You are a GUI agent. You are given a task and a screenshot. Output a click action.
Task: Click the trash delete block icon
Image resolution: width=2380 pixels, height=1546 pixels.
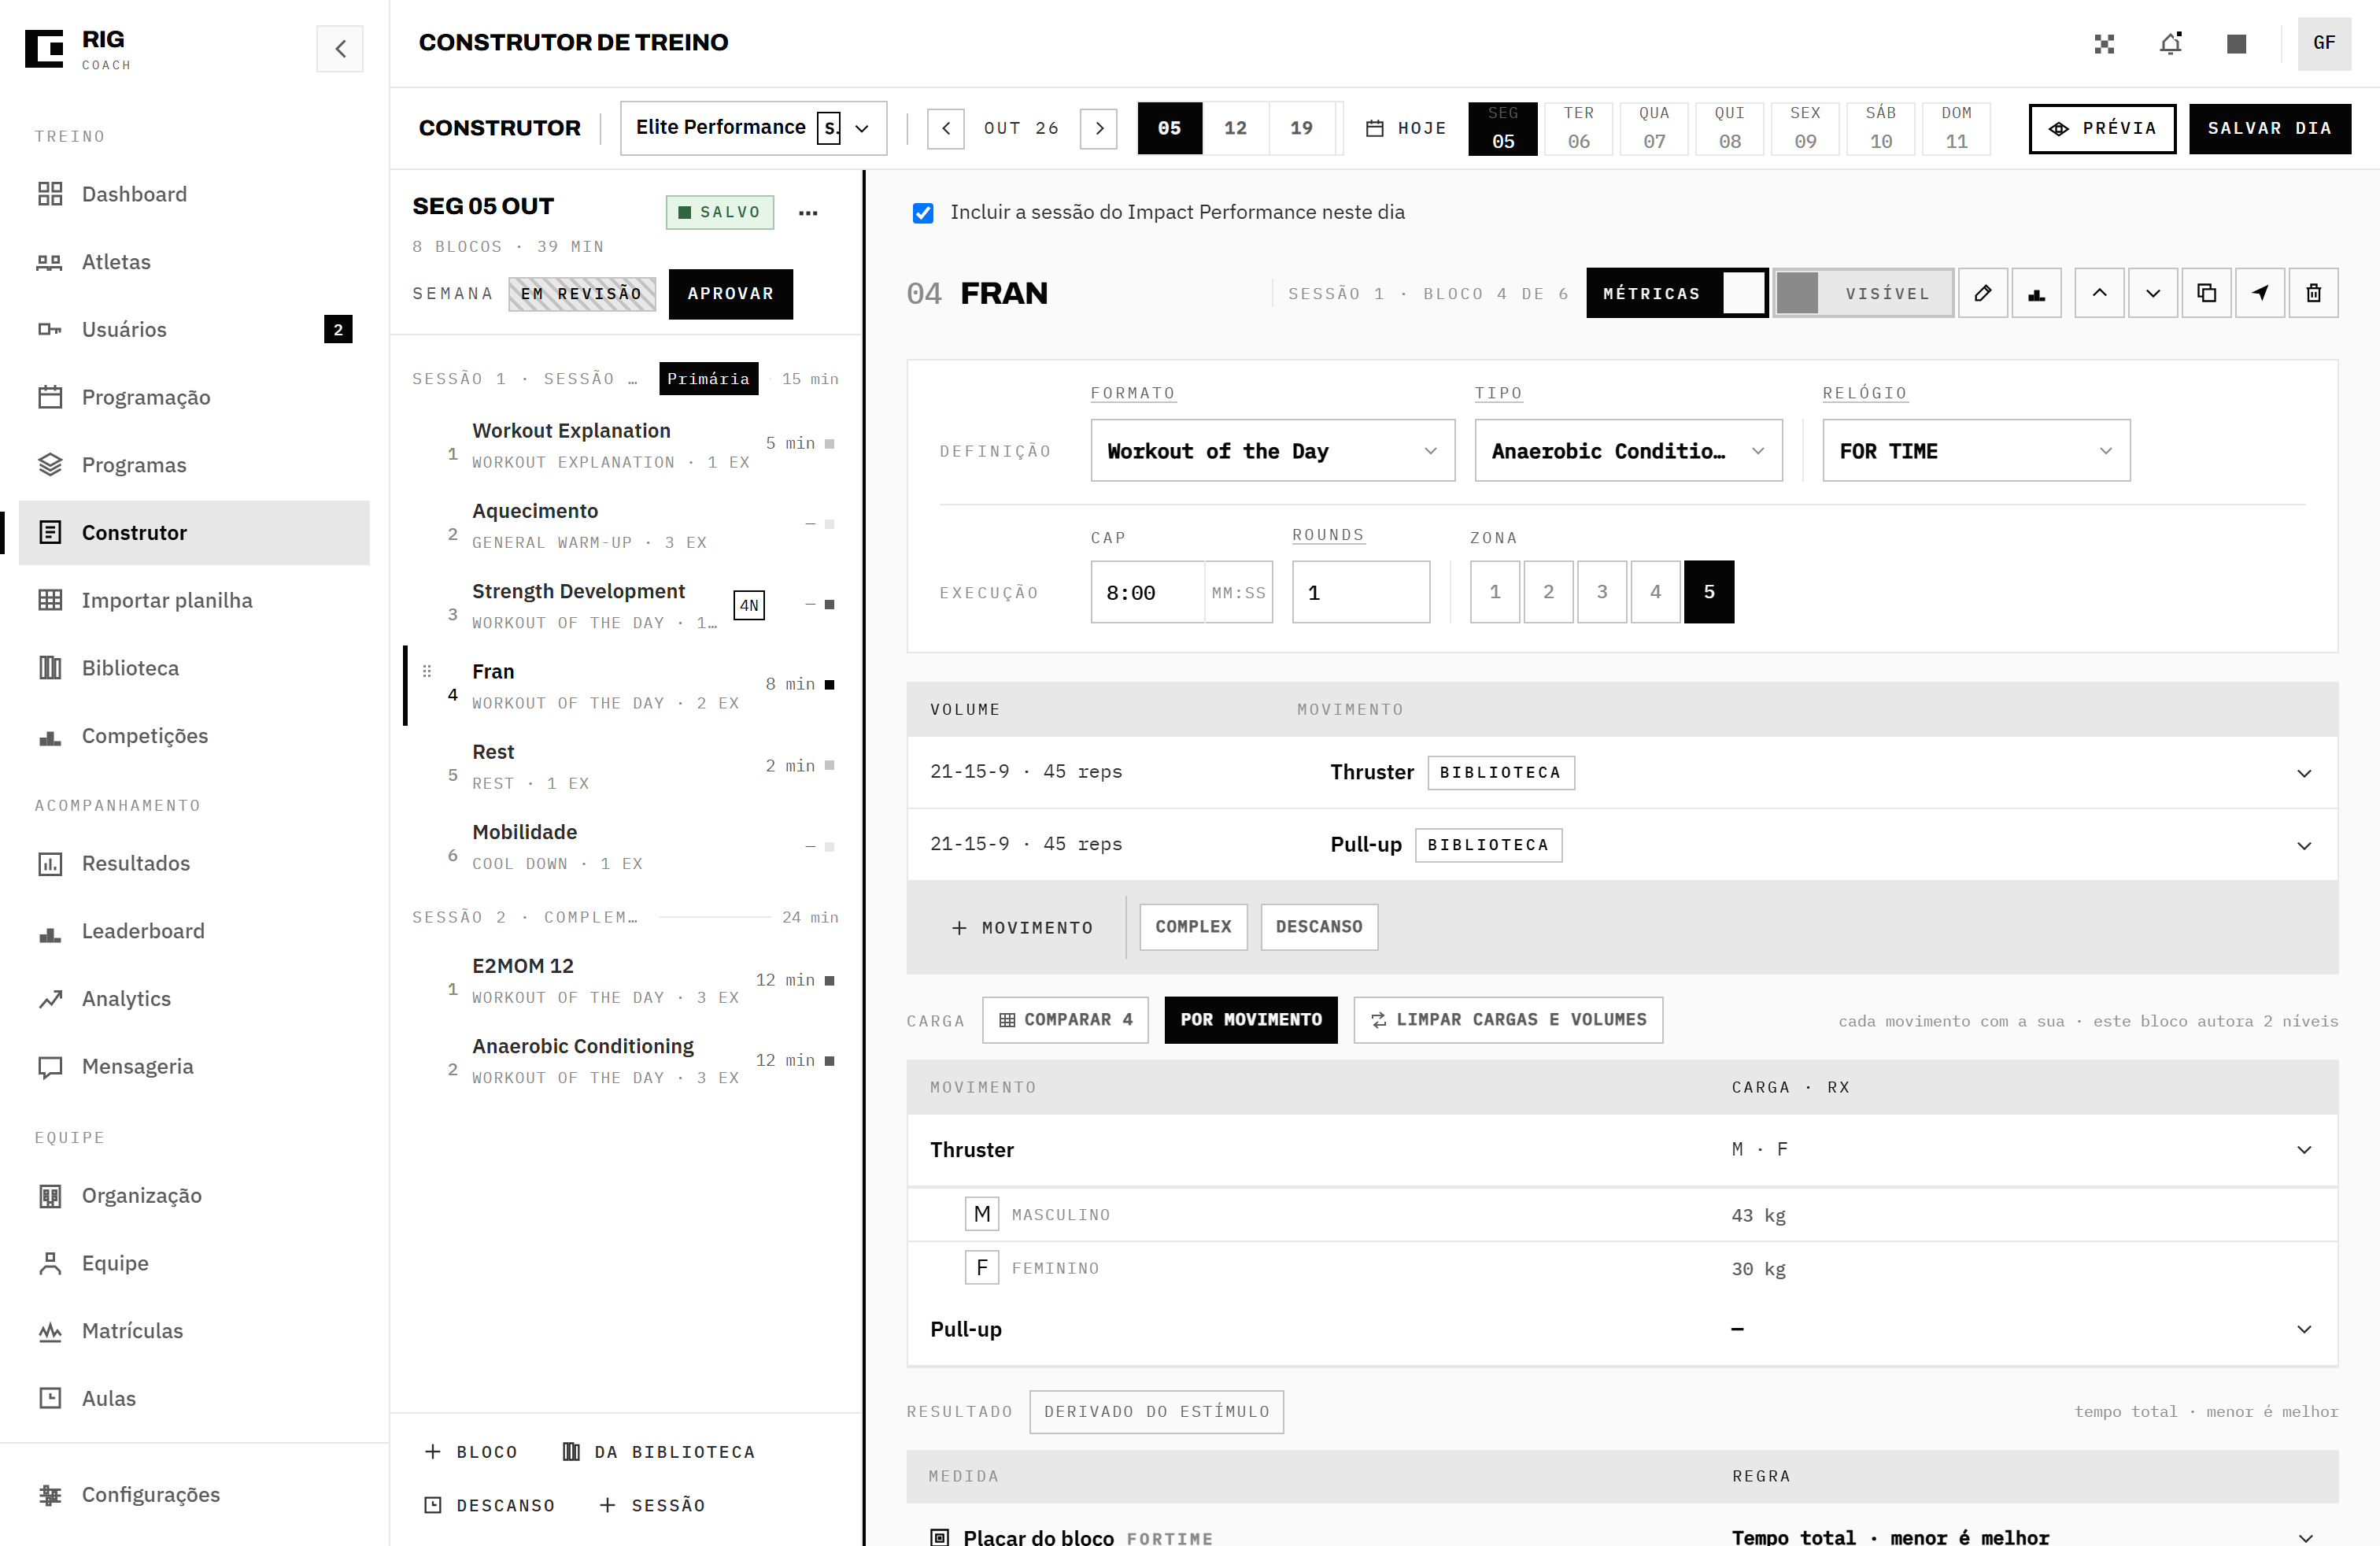2313,293
